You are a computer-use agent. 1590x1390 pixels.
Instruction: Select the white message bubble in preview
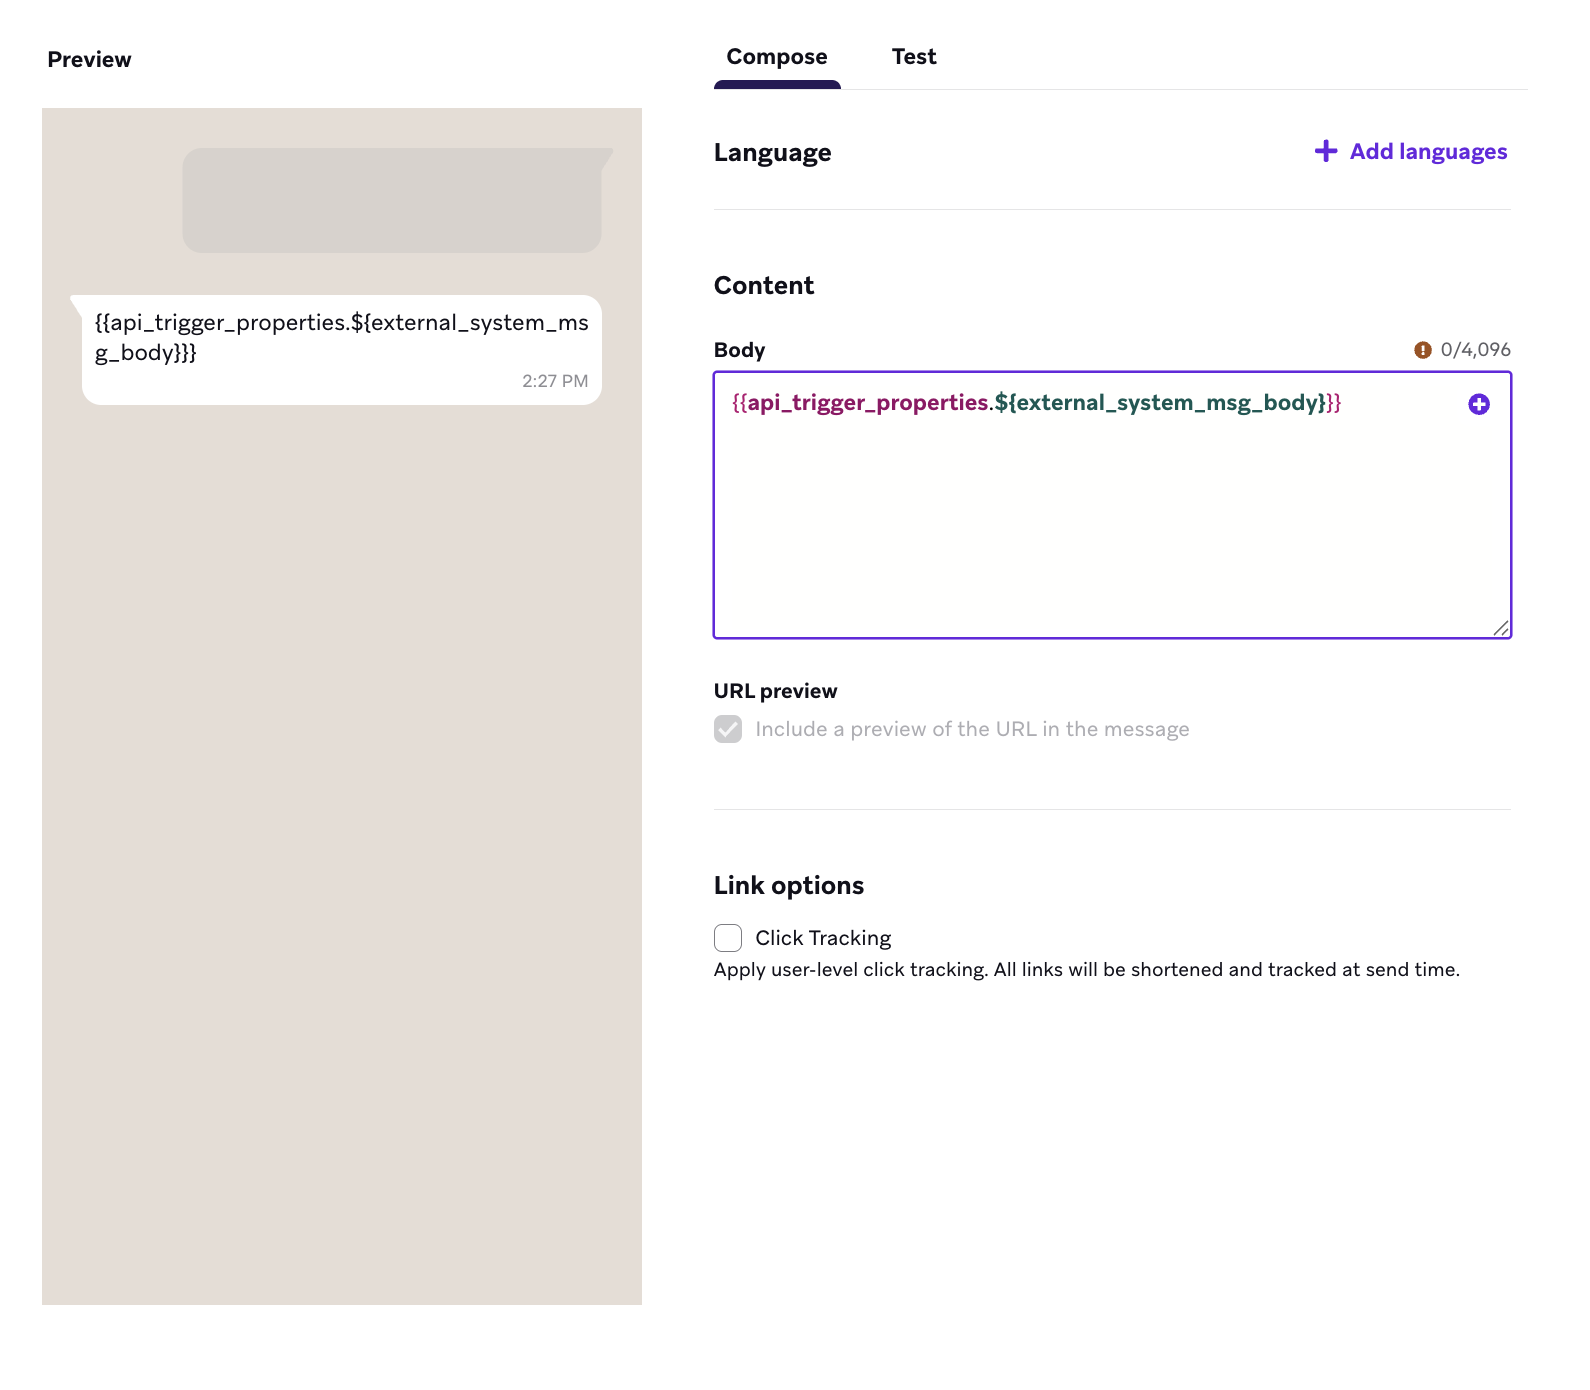click(341, 350)
